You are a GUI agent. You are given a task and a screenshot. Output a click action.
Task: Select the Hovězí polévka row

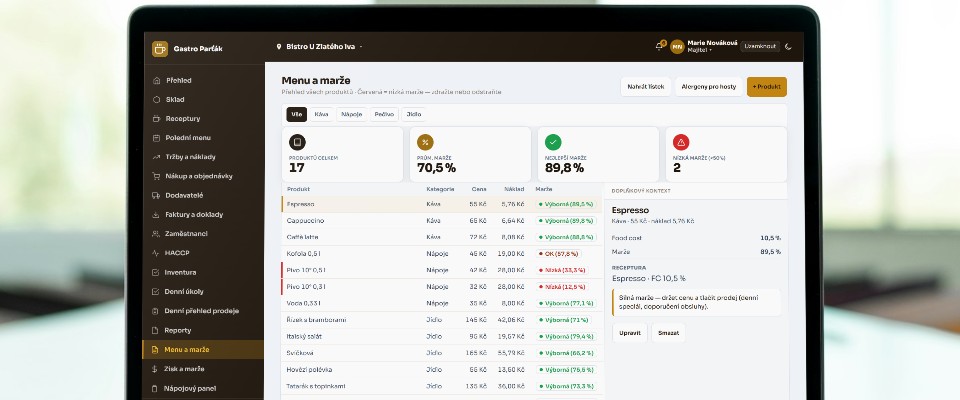coord(442,369)
